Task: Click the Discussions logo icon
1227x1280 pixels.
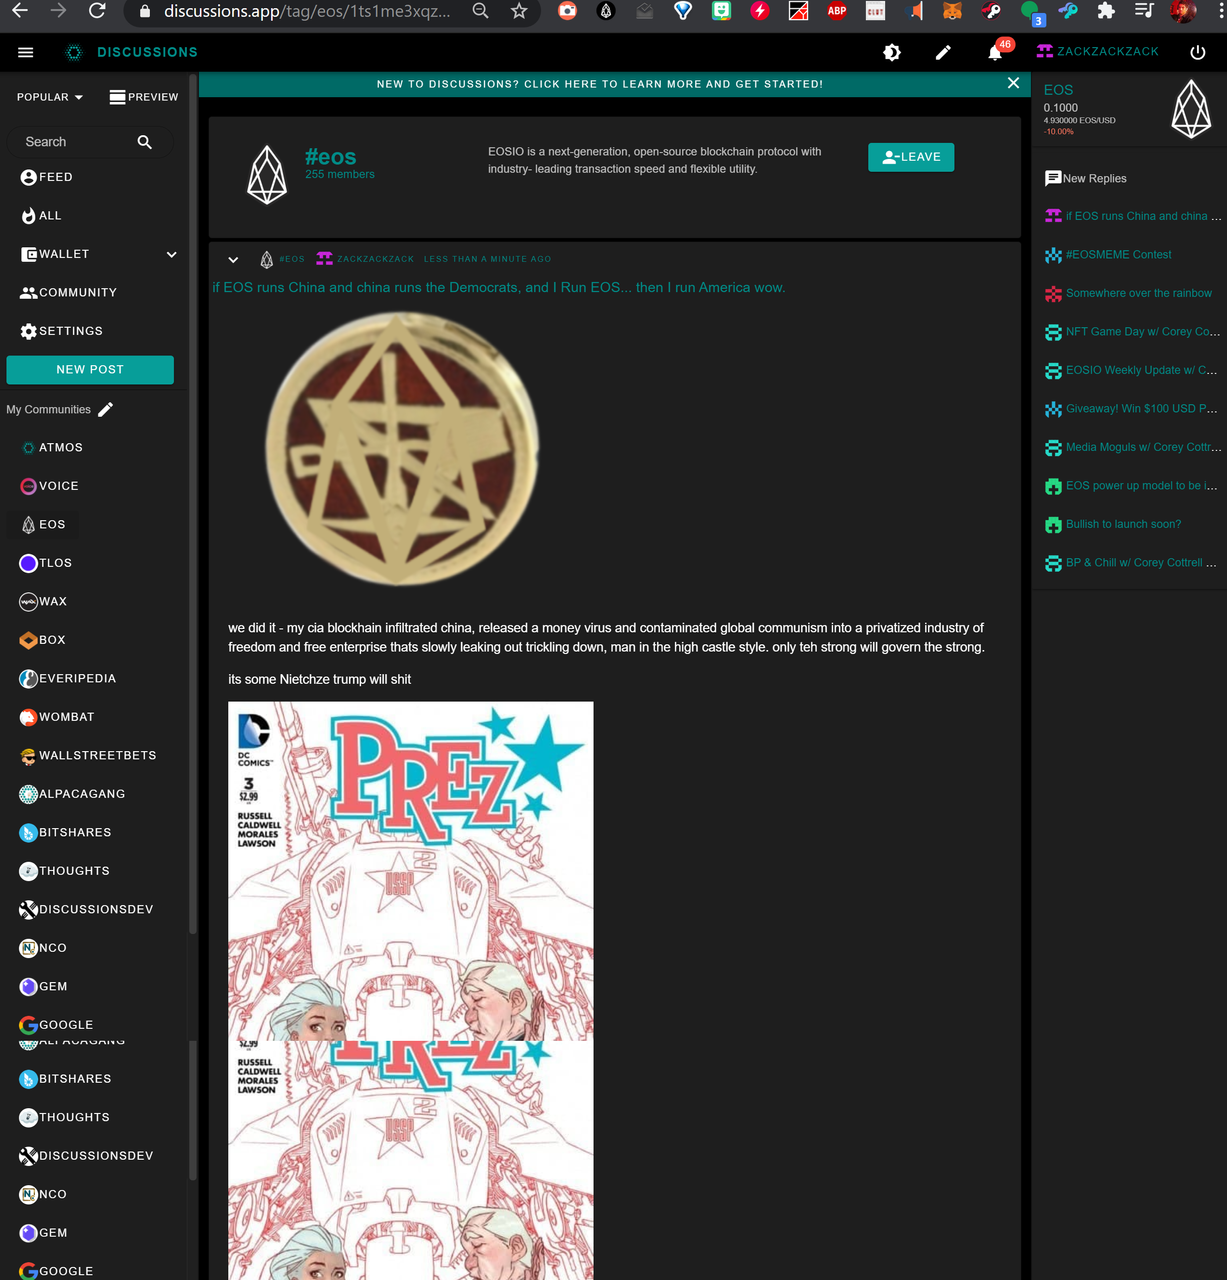Action: (74, 52)
